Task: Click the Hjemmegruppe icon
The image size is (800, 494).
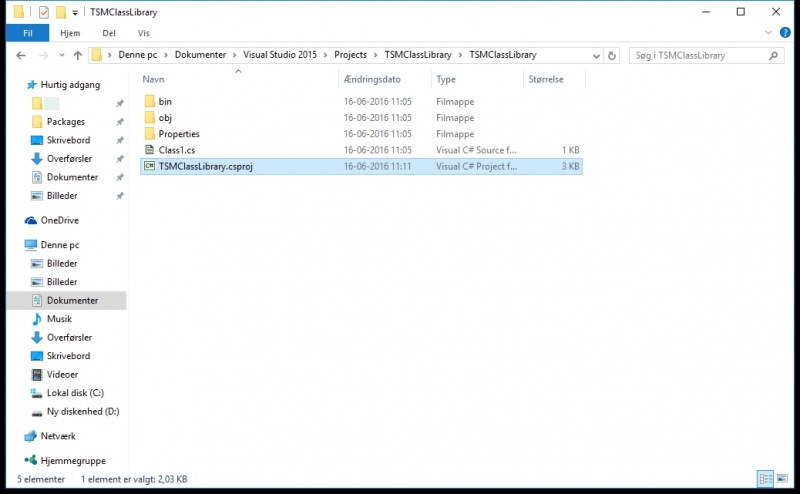Action: pos(31,460)
